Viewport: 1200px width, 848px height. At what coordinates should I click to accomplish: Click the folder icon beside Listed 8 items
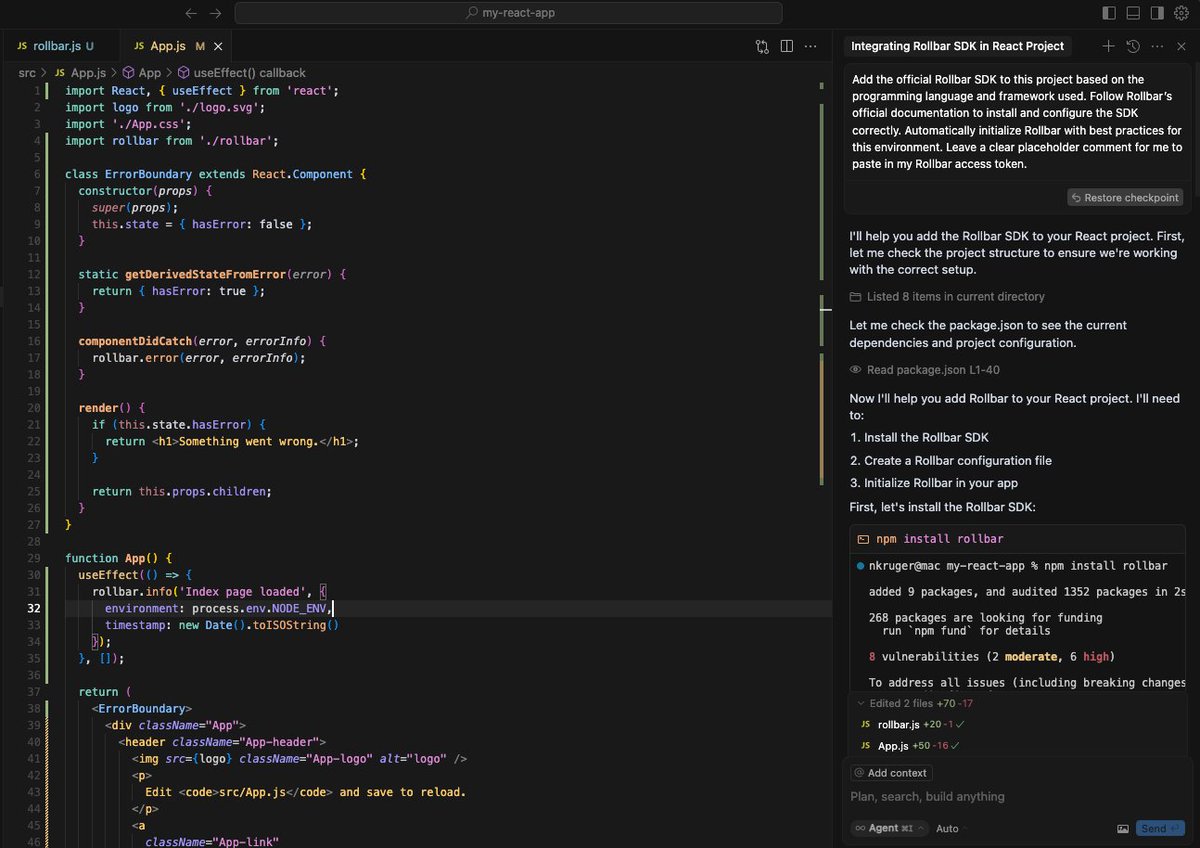point(855,297)
